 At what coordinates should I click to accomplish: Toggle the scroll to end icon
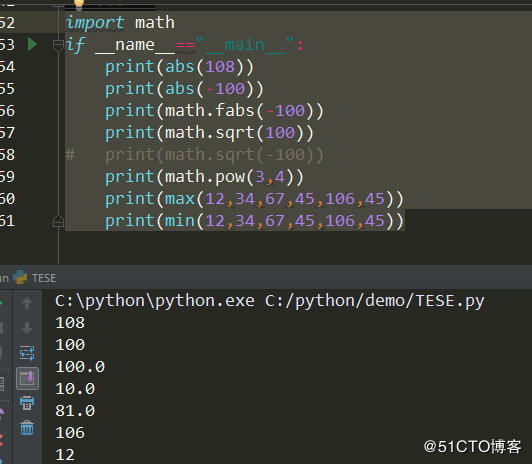pos(27,378)
